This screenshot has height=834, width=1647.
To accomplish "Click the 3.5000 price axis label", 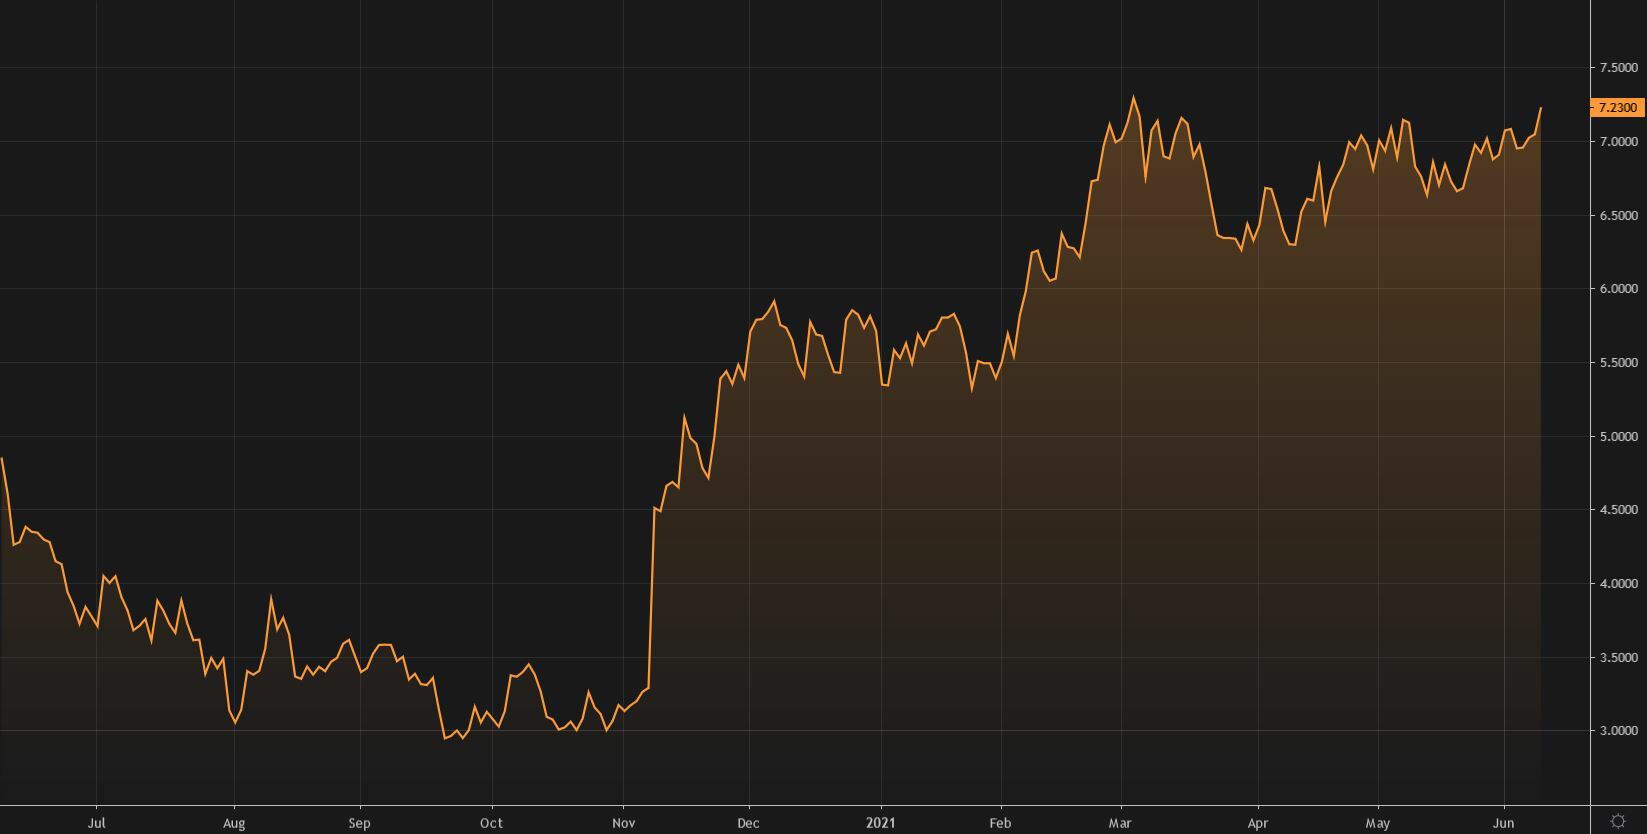I will click(x=1618, y=658).
